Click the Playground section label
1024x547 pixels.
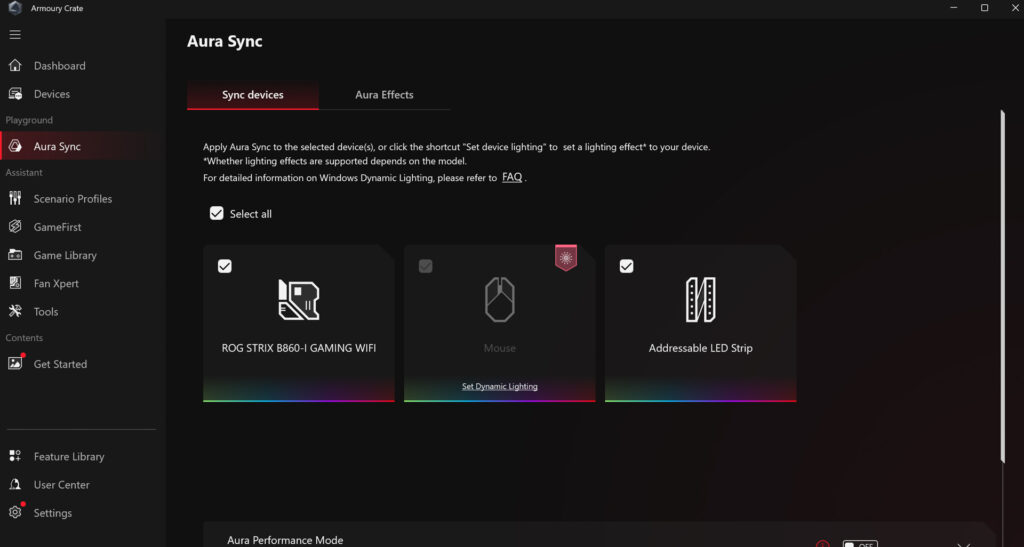point(29,120)
